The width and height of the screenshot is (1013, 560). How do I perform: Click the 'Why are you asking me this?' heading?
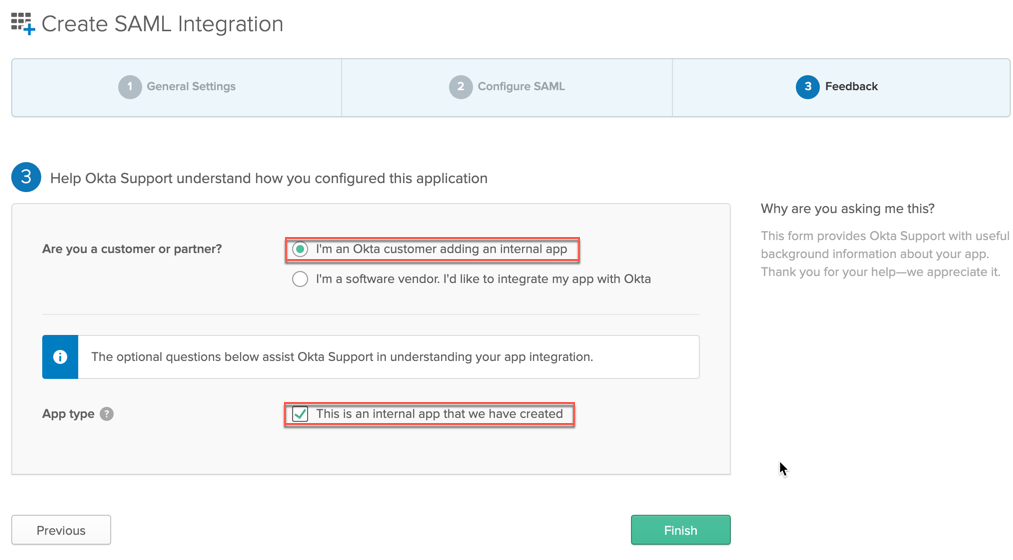[x=847, y=209]
